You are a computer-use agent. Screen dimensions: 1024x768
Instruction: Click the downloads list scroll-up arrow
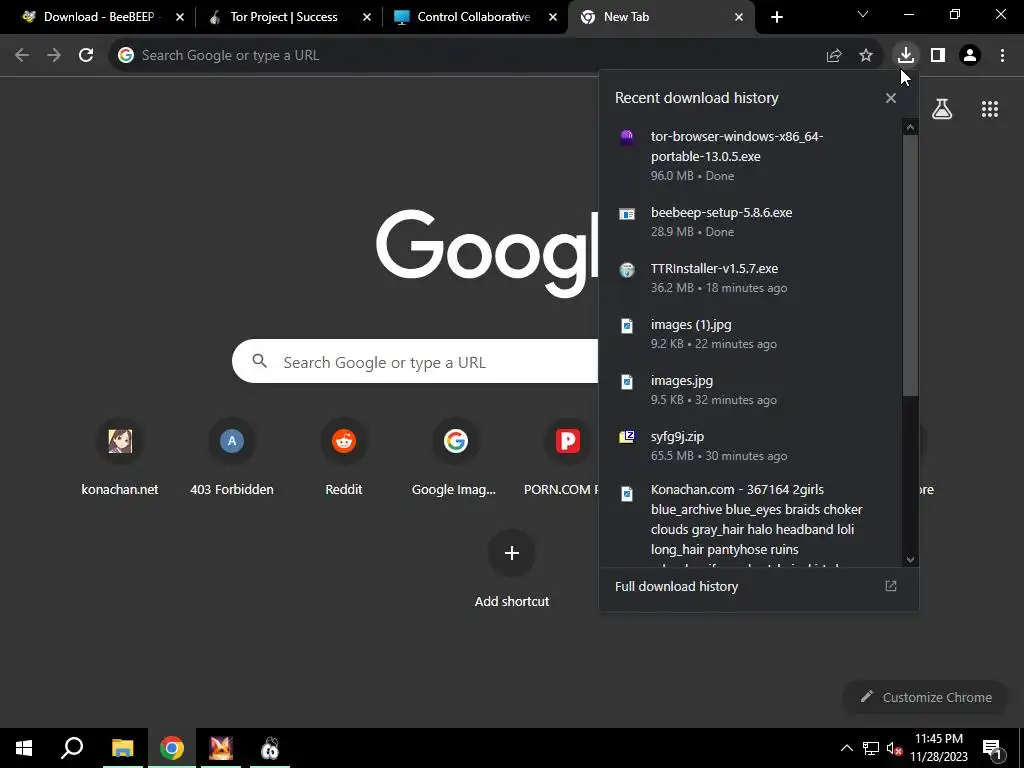coord(910,128)
